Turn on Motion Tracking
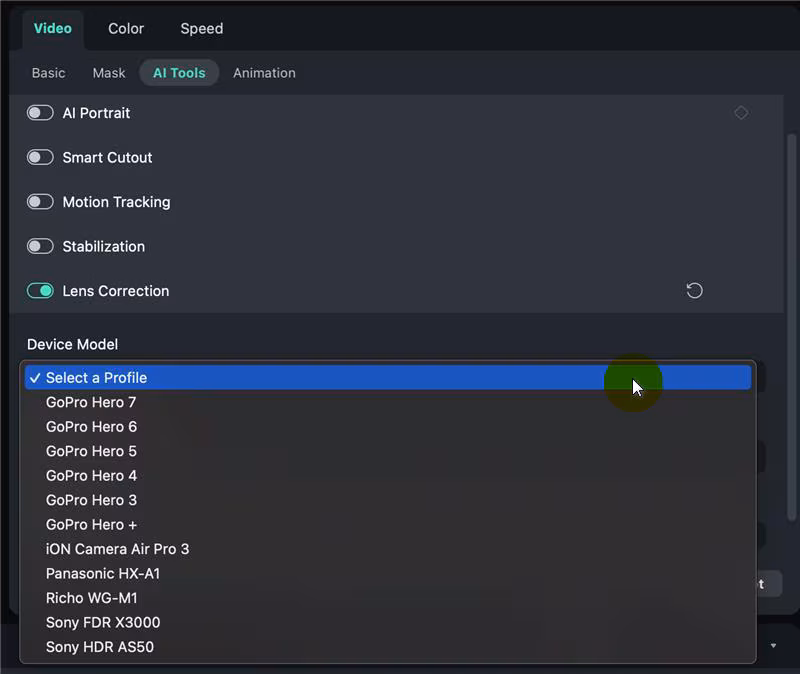The width and height of the screenshot is (800, 674). (40, 202)
